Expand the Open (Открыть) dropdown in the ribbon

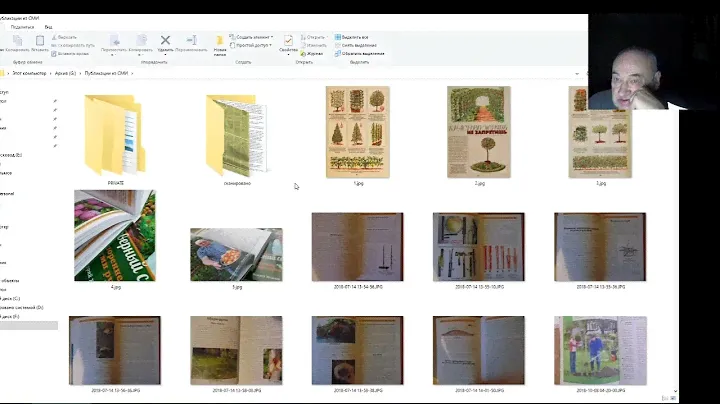pos(315,37)
